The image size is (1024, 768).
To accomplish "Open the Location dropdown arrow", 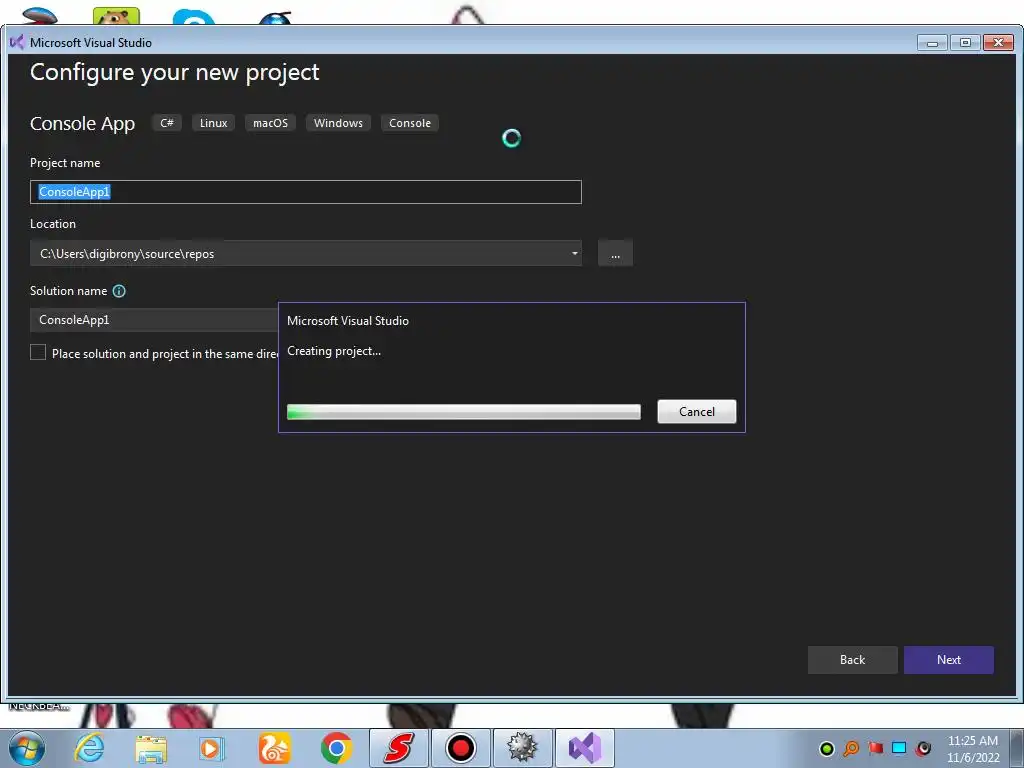I will tap(574, 253).
